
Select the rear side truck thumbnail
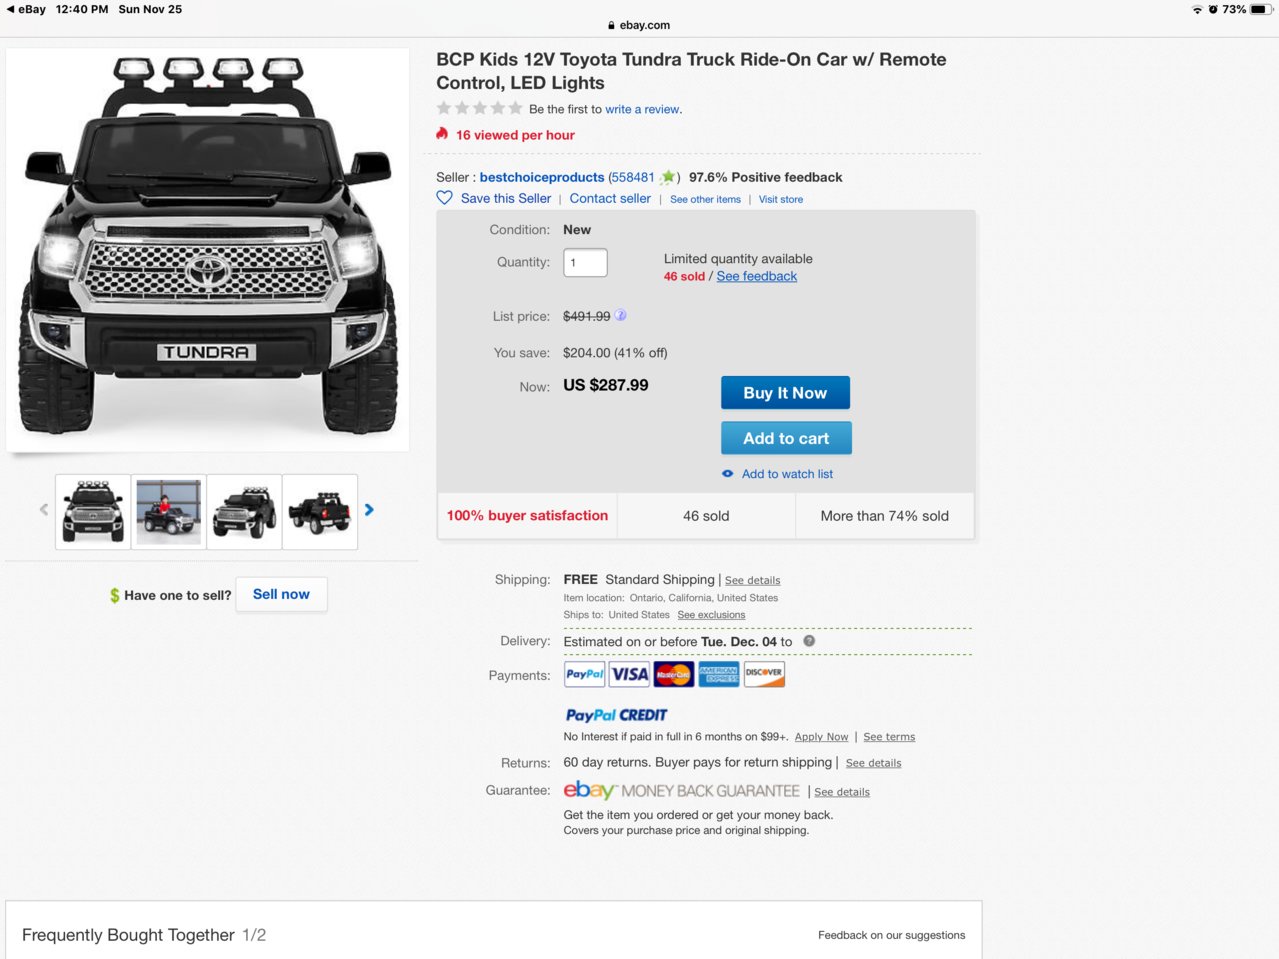pyautogui.click(x=320, y=511)
